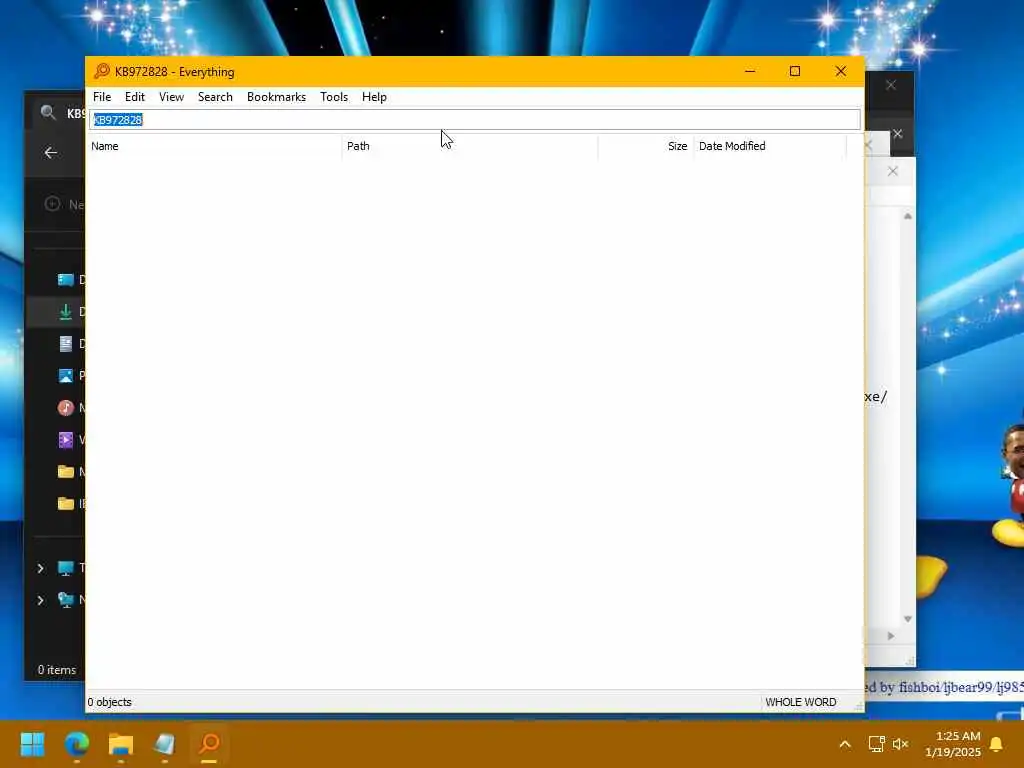Sort results by Size column
Image resolution: width=1024 pixels, height=768 pixels.
click(645, 146)
